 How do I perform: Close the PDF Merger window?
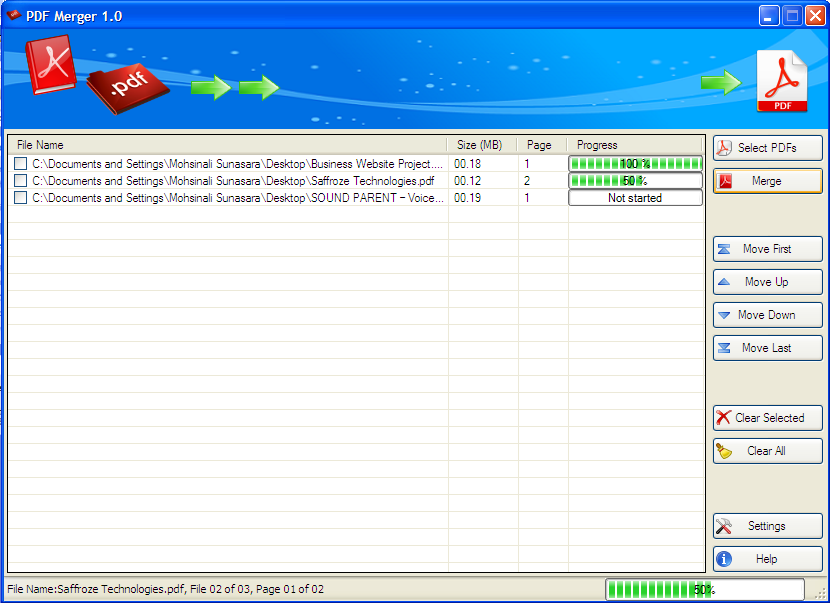coord(815,16)
